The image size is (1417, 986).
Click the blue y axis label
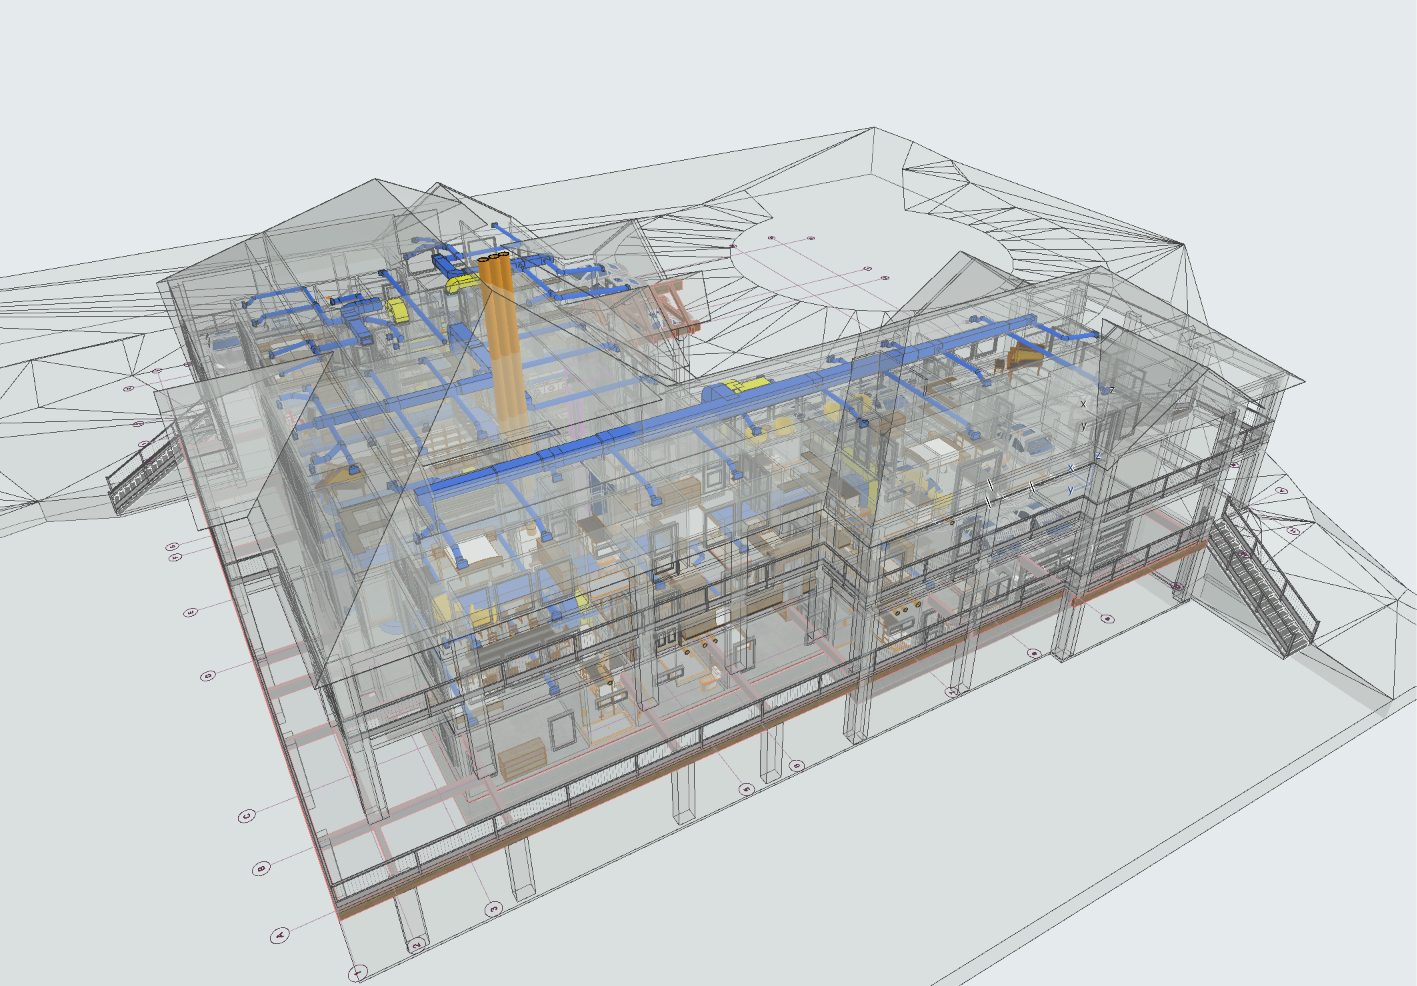tap(1070, 489)
